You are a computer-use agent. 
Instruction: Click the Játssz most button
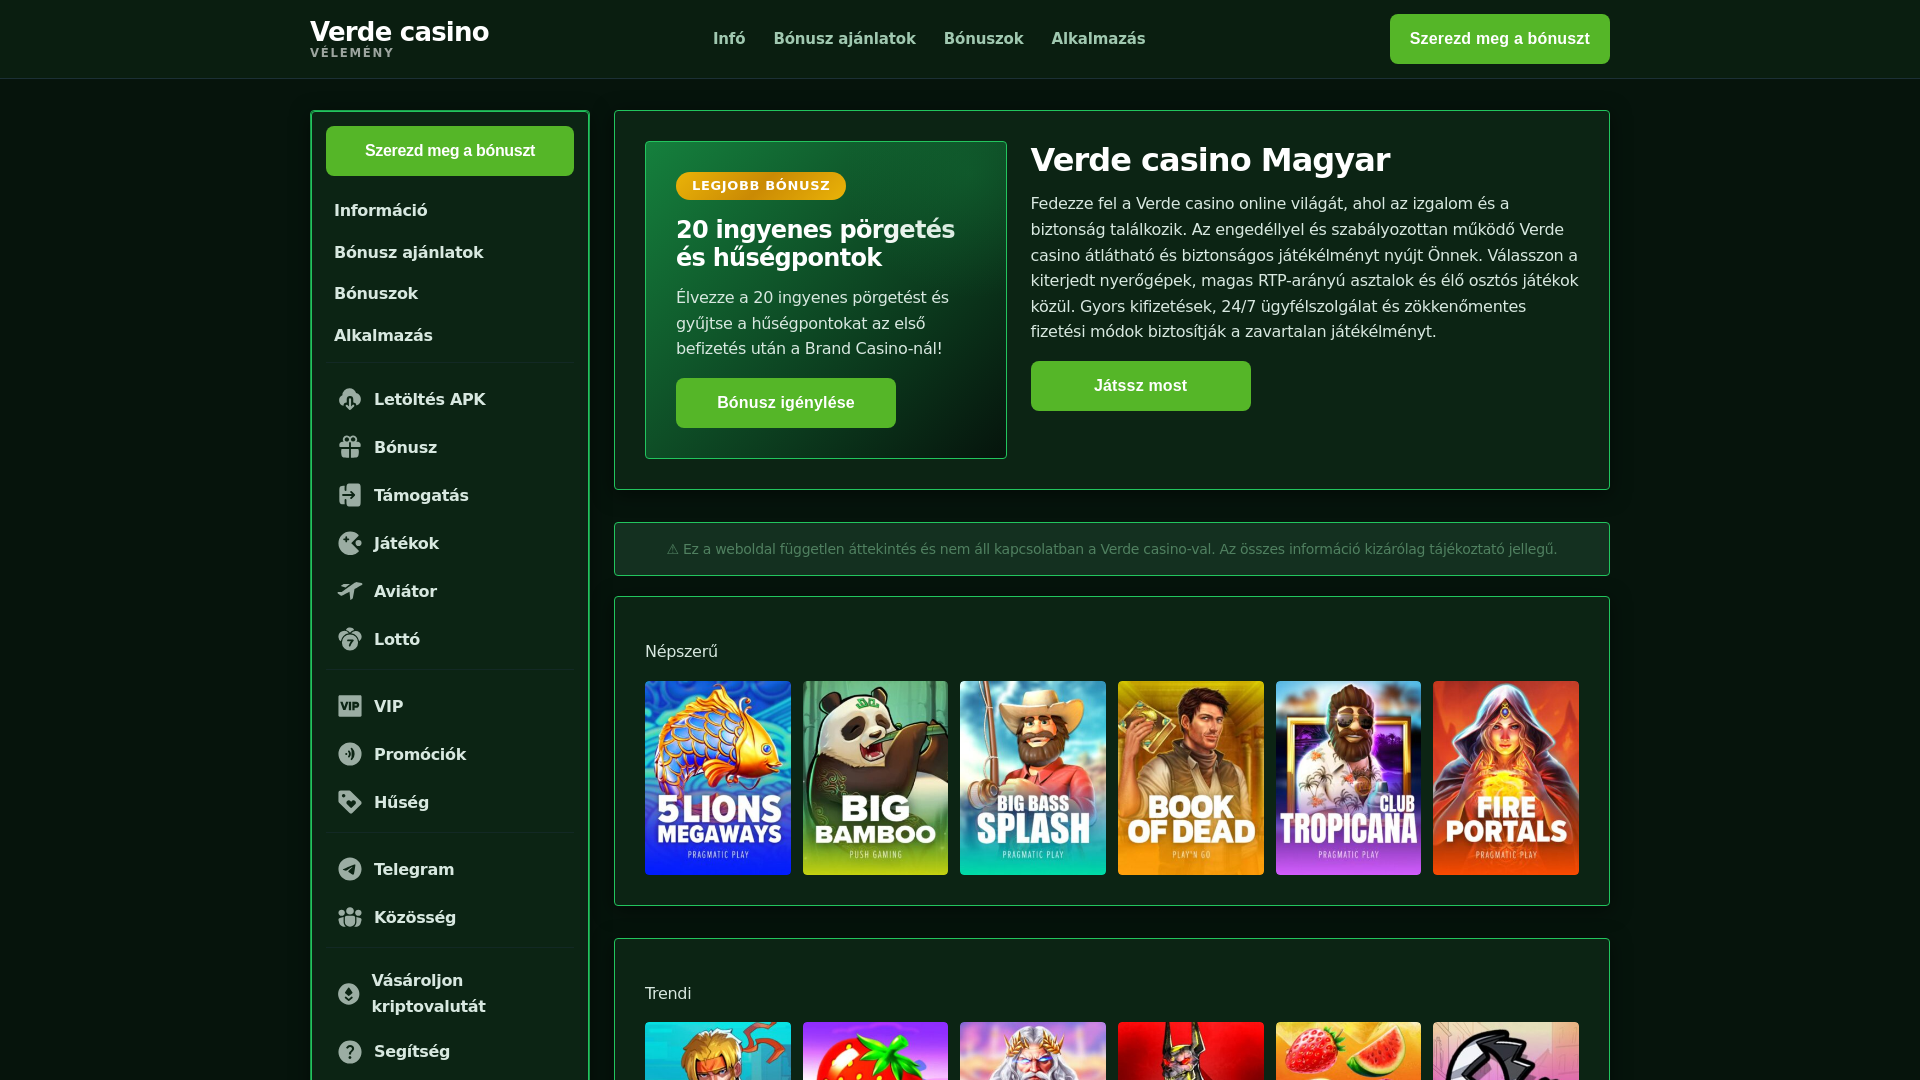[x=1140, y=386]
